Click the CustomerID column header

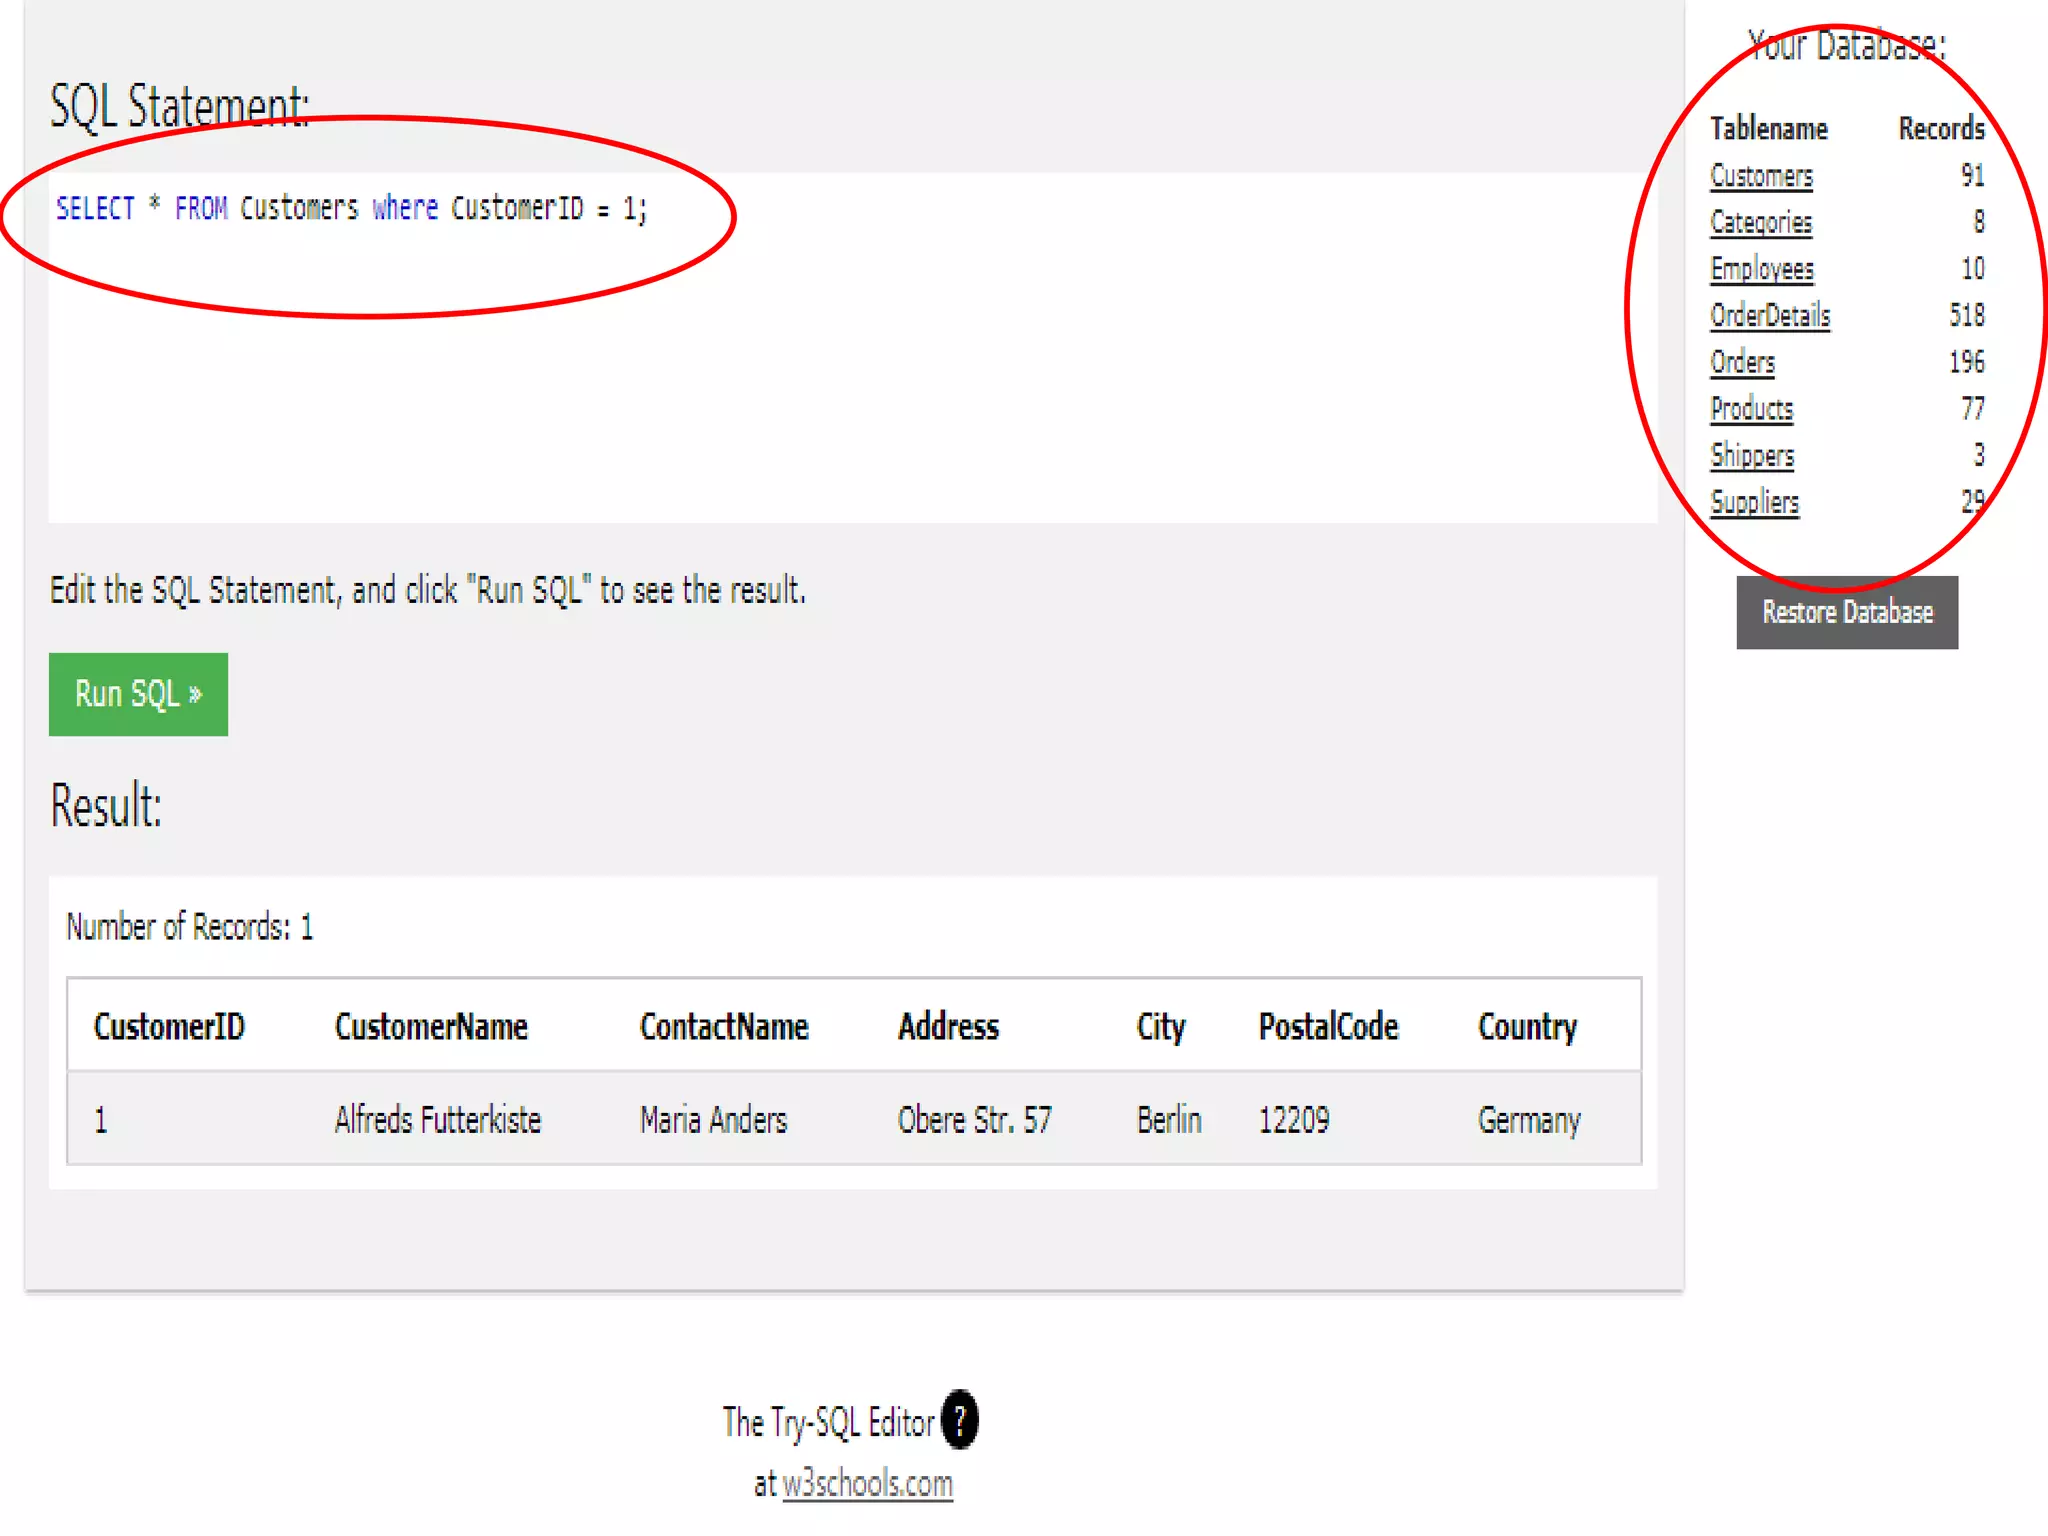click(169, 1027)
